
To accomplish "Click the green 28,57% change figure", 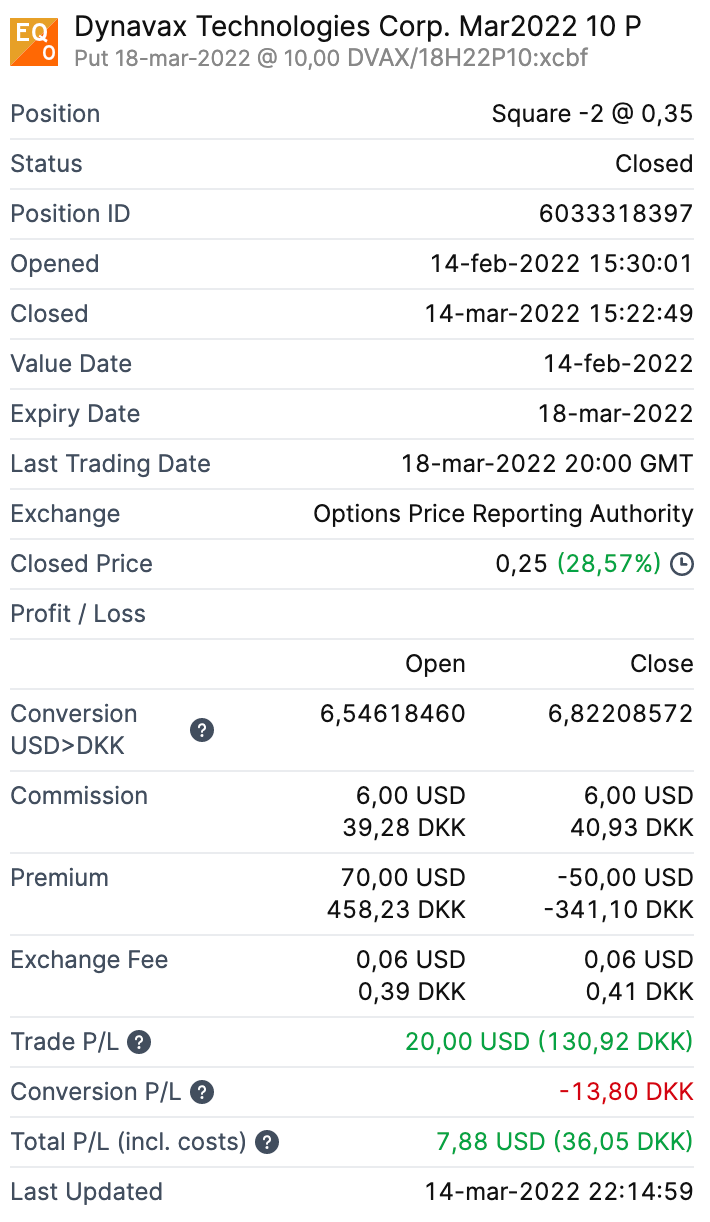I will tap(609, 564).
